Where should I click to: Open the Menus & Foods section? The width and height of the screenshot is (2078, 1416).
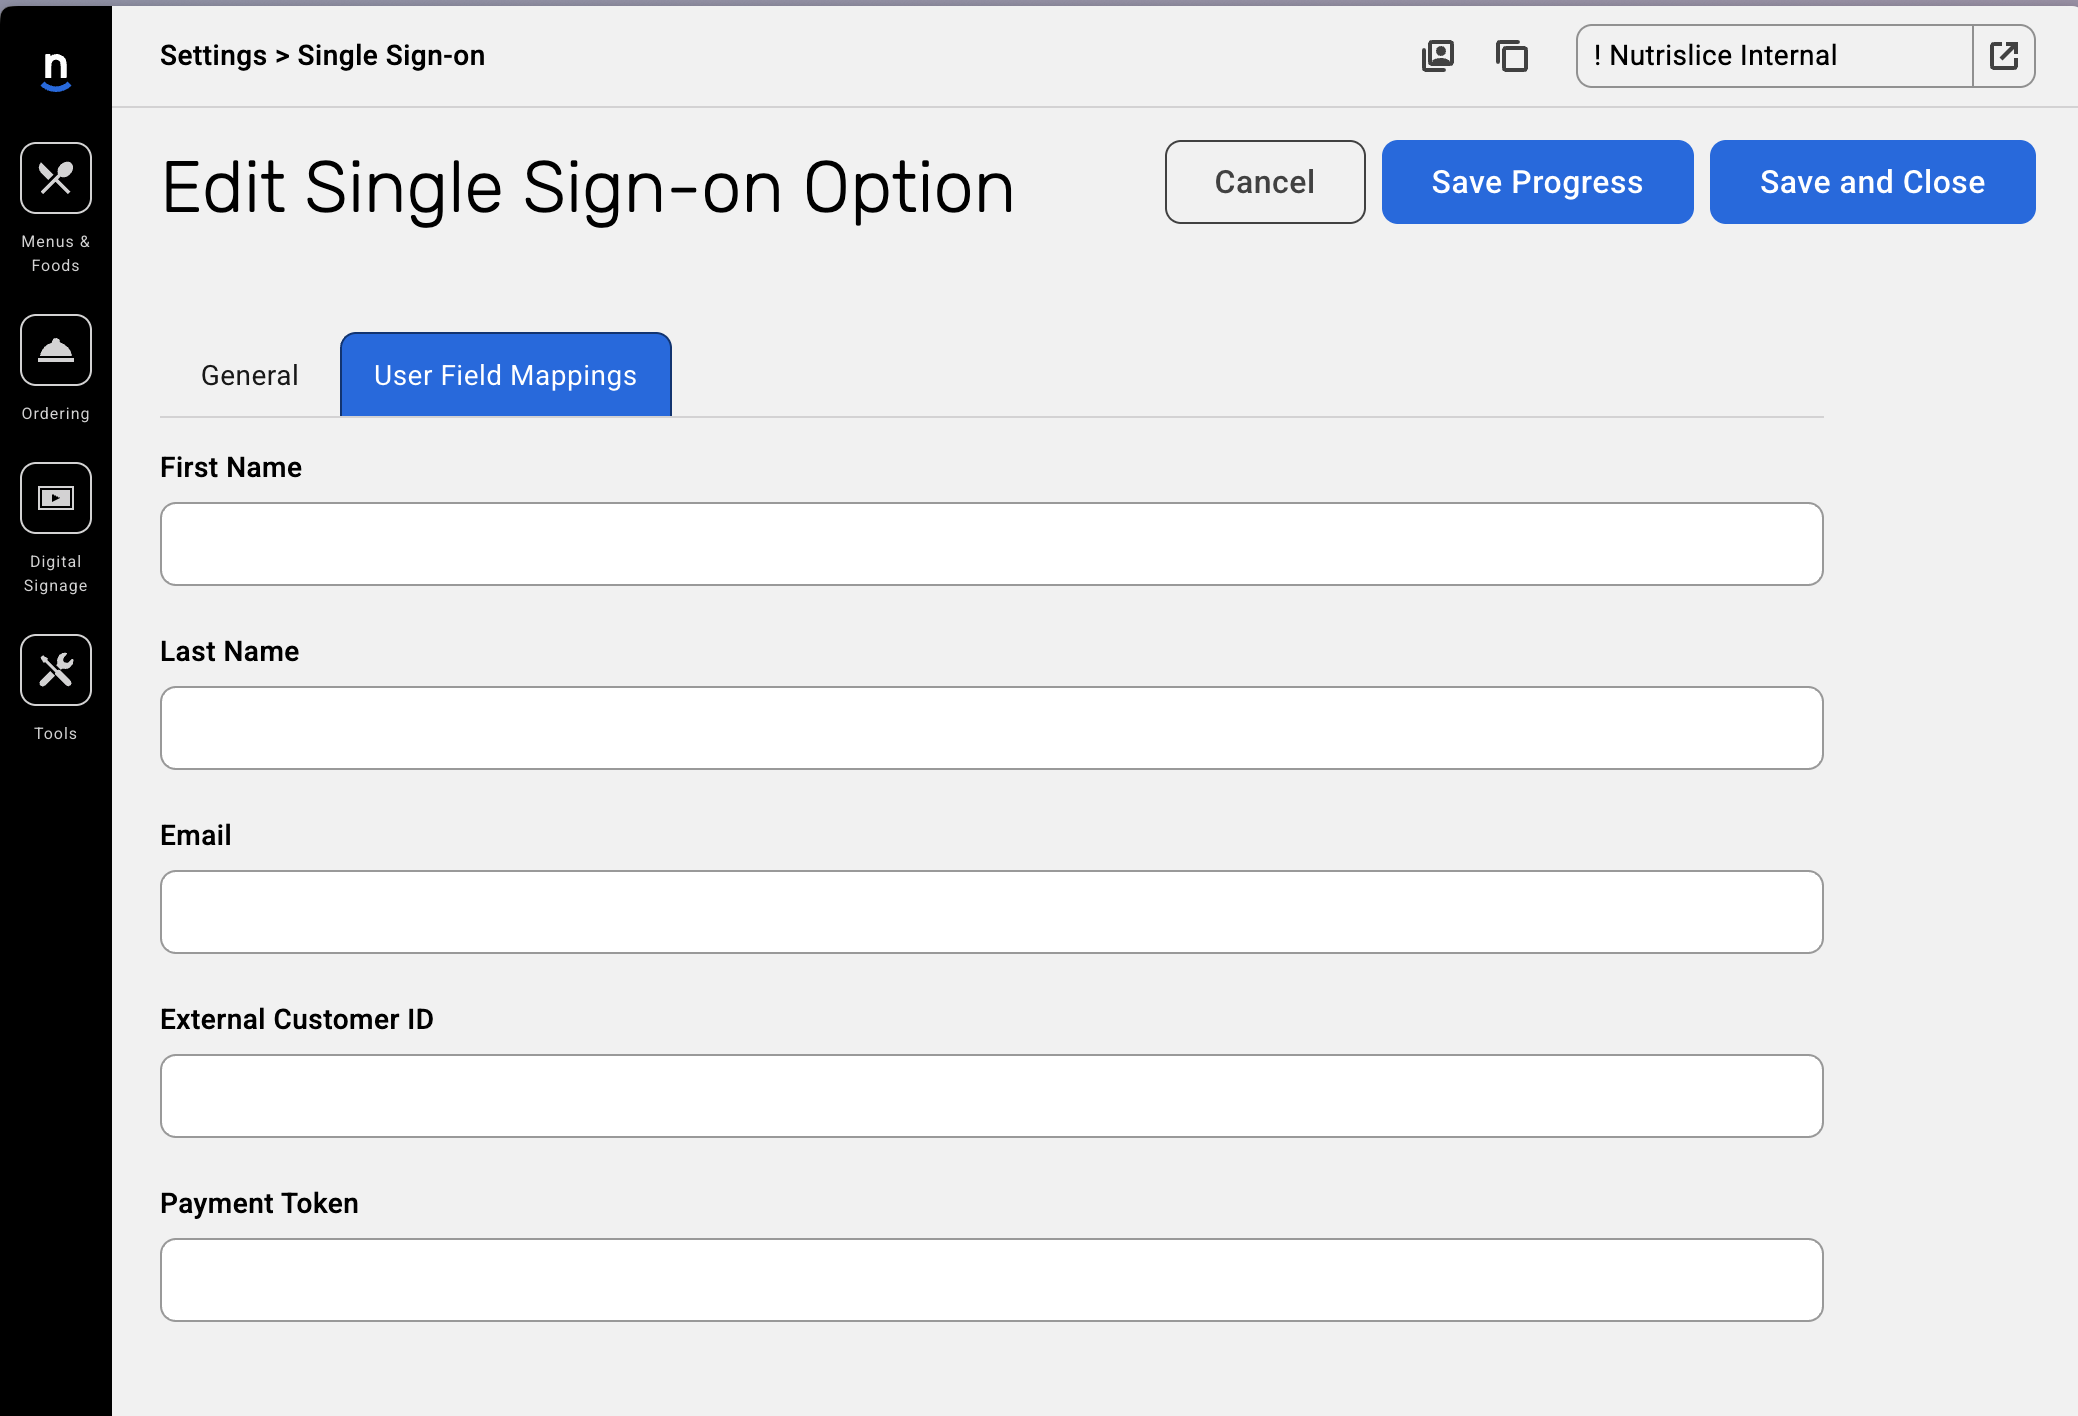pyautogui.click(x=56, y=179)
